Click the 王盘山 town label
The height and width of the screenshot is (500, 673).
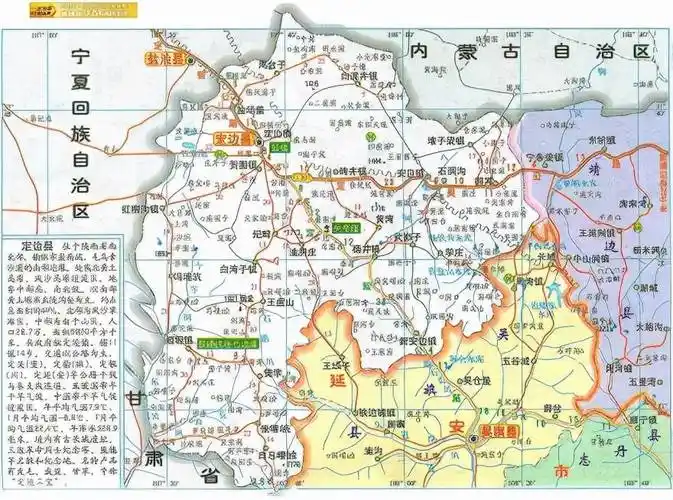(x=277, y=299)
